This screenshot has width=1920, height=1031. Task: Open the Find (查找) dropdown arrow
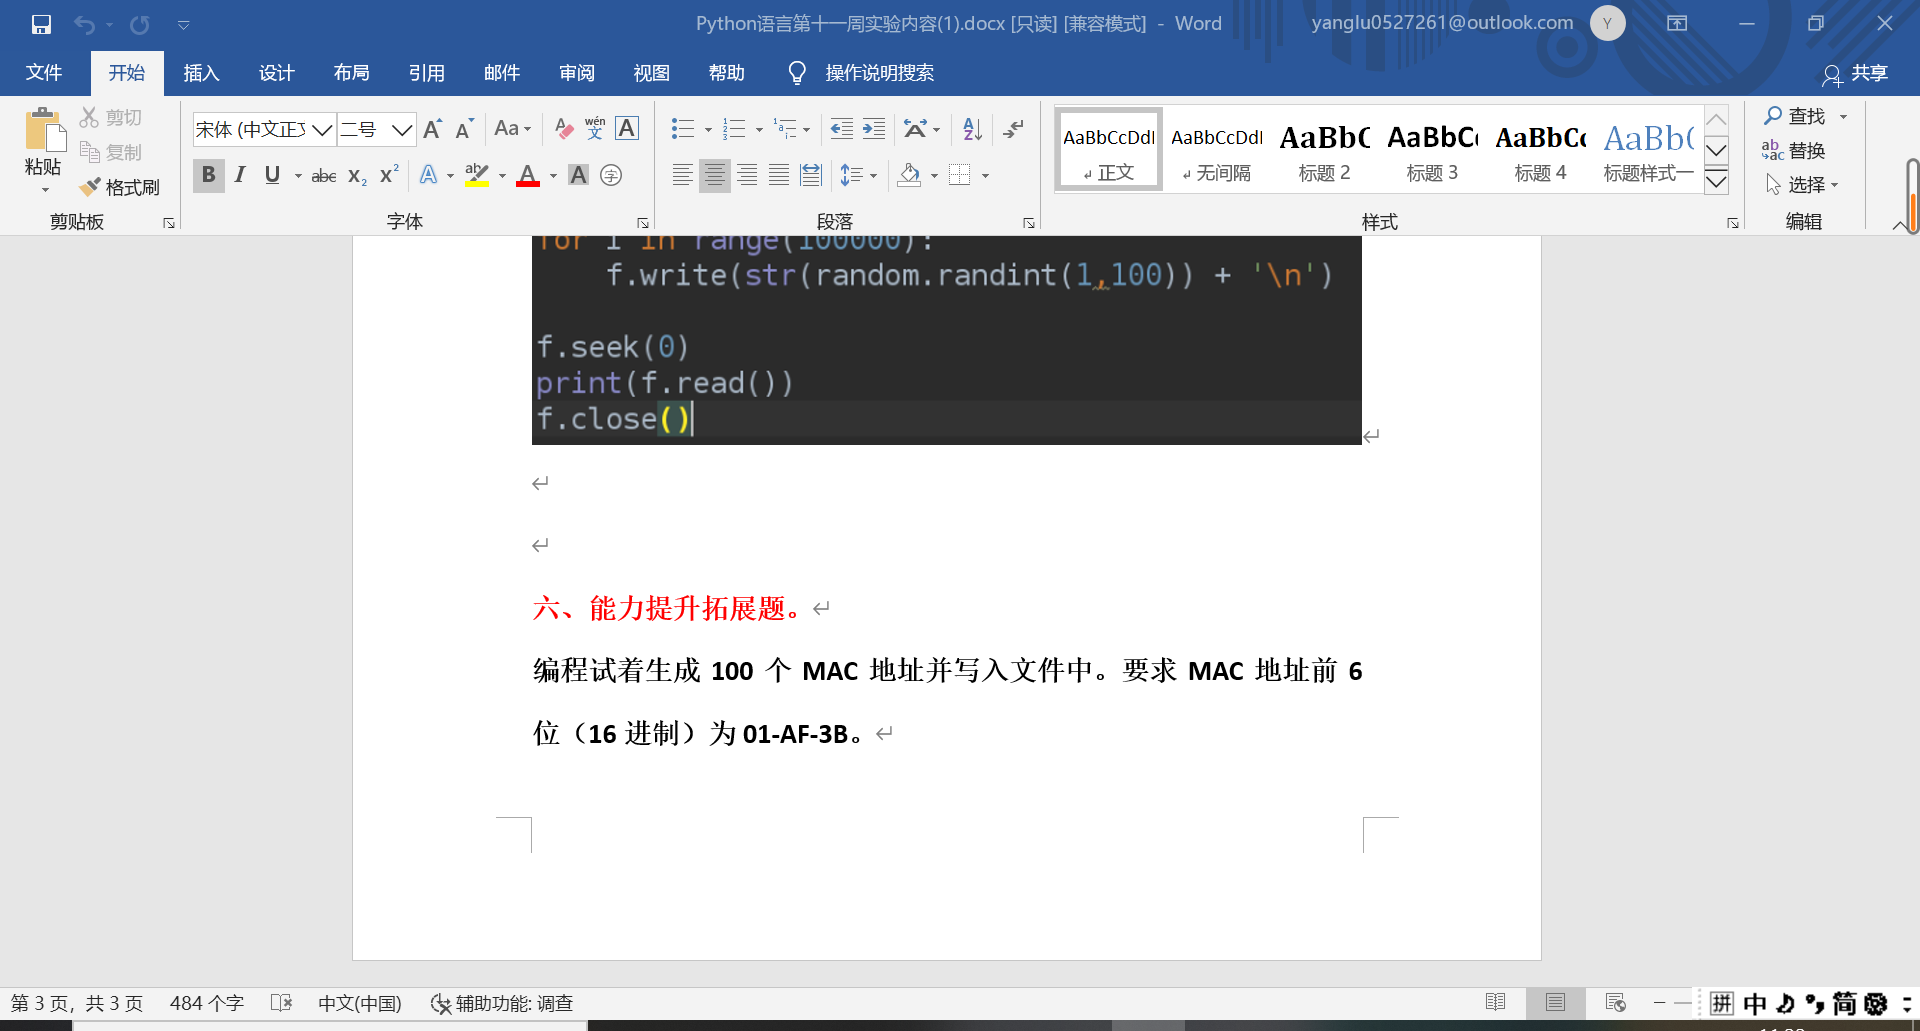[1843, 117]
